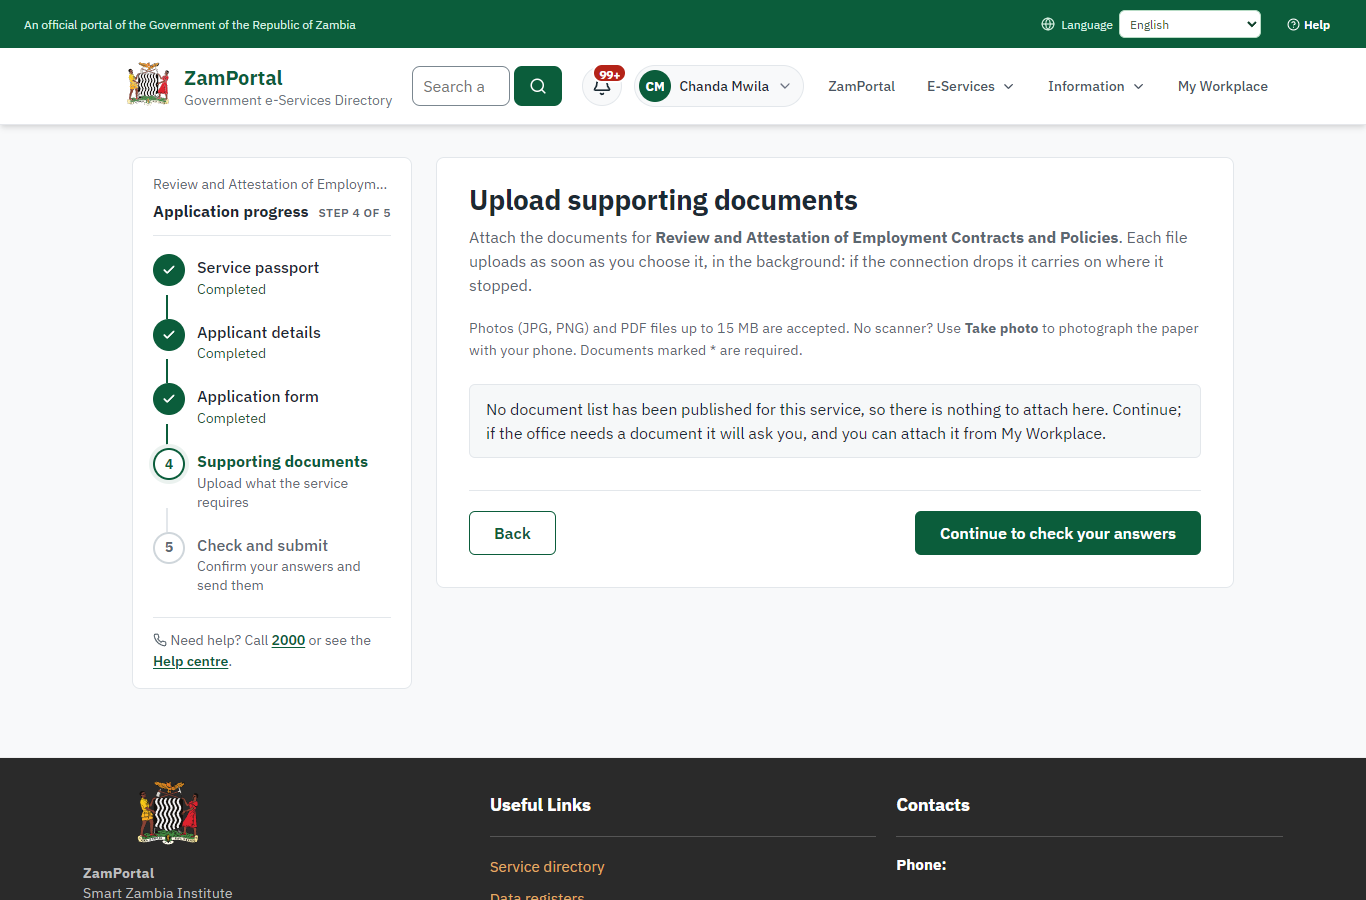
Task: Click the step 5 circle indicator
Action: 169,547
